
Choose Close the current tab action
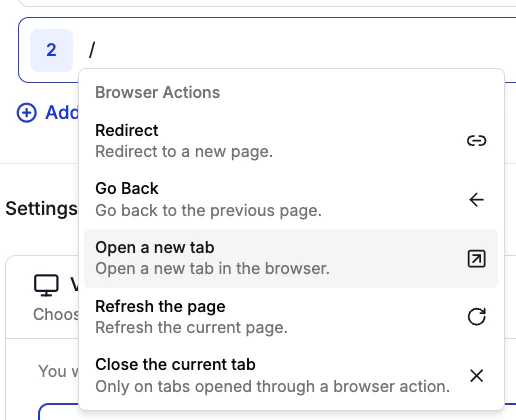tap(291, 376)
